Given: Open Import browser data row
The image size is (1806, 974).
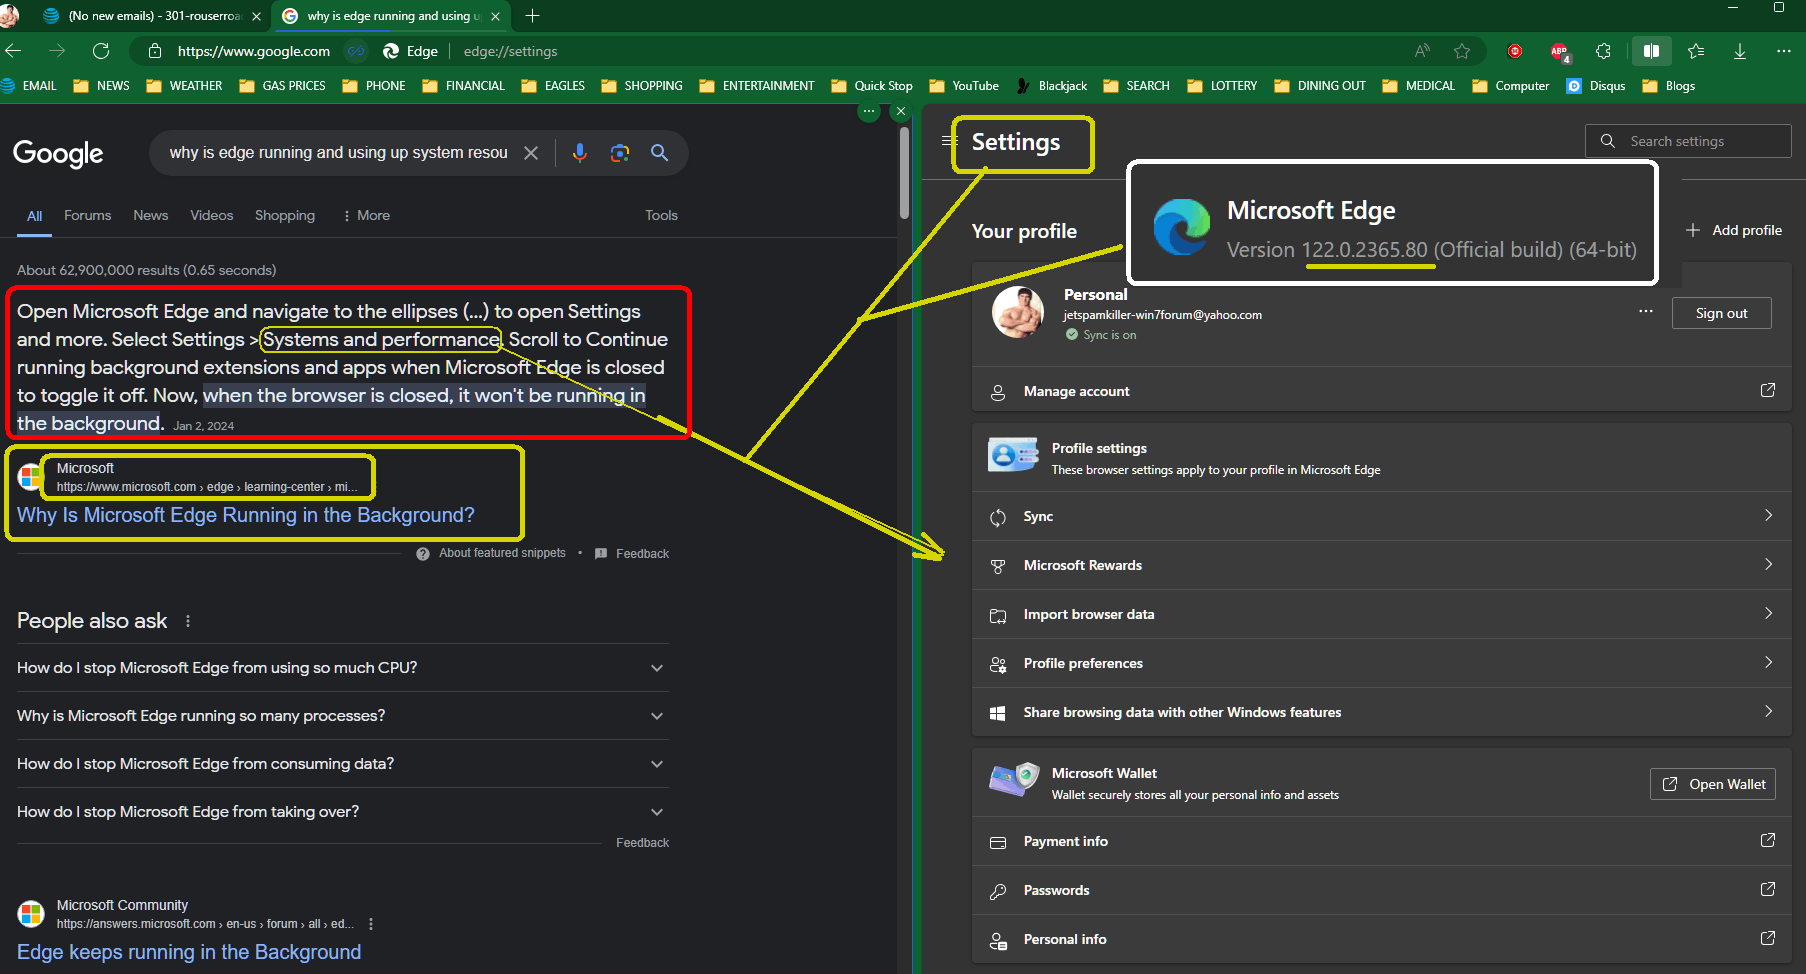Looking at the screenshot, I should pos(1381,615).
